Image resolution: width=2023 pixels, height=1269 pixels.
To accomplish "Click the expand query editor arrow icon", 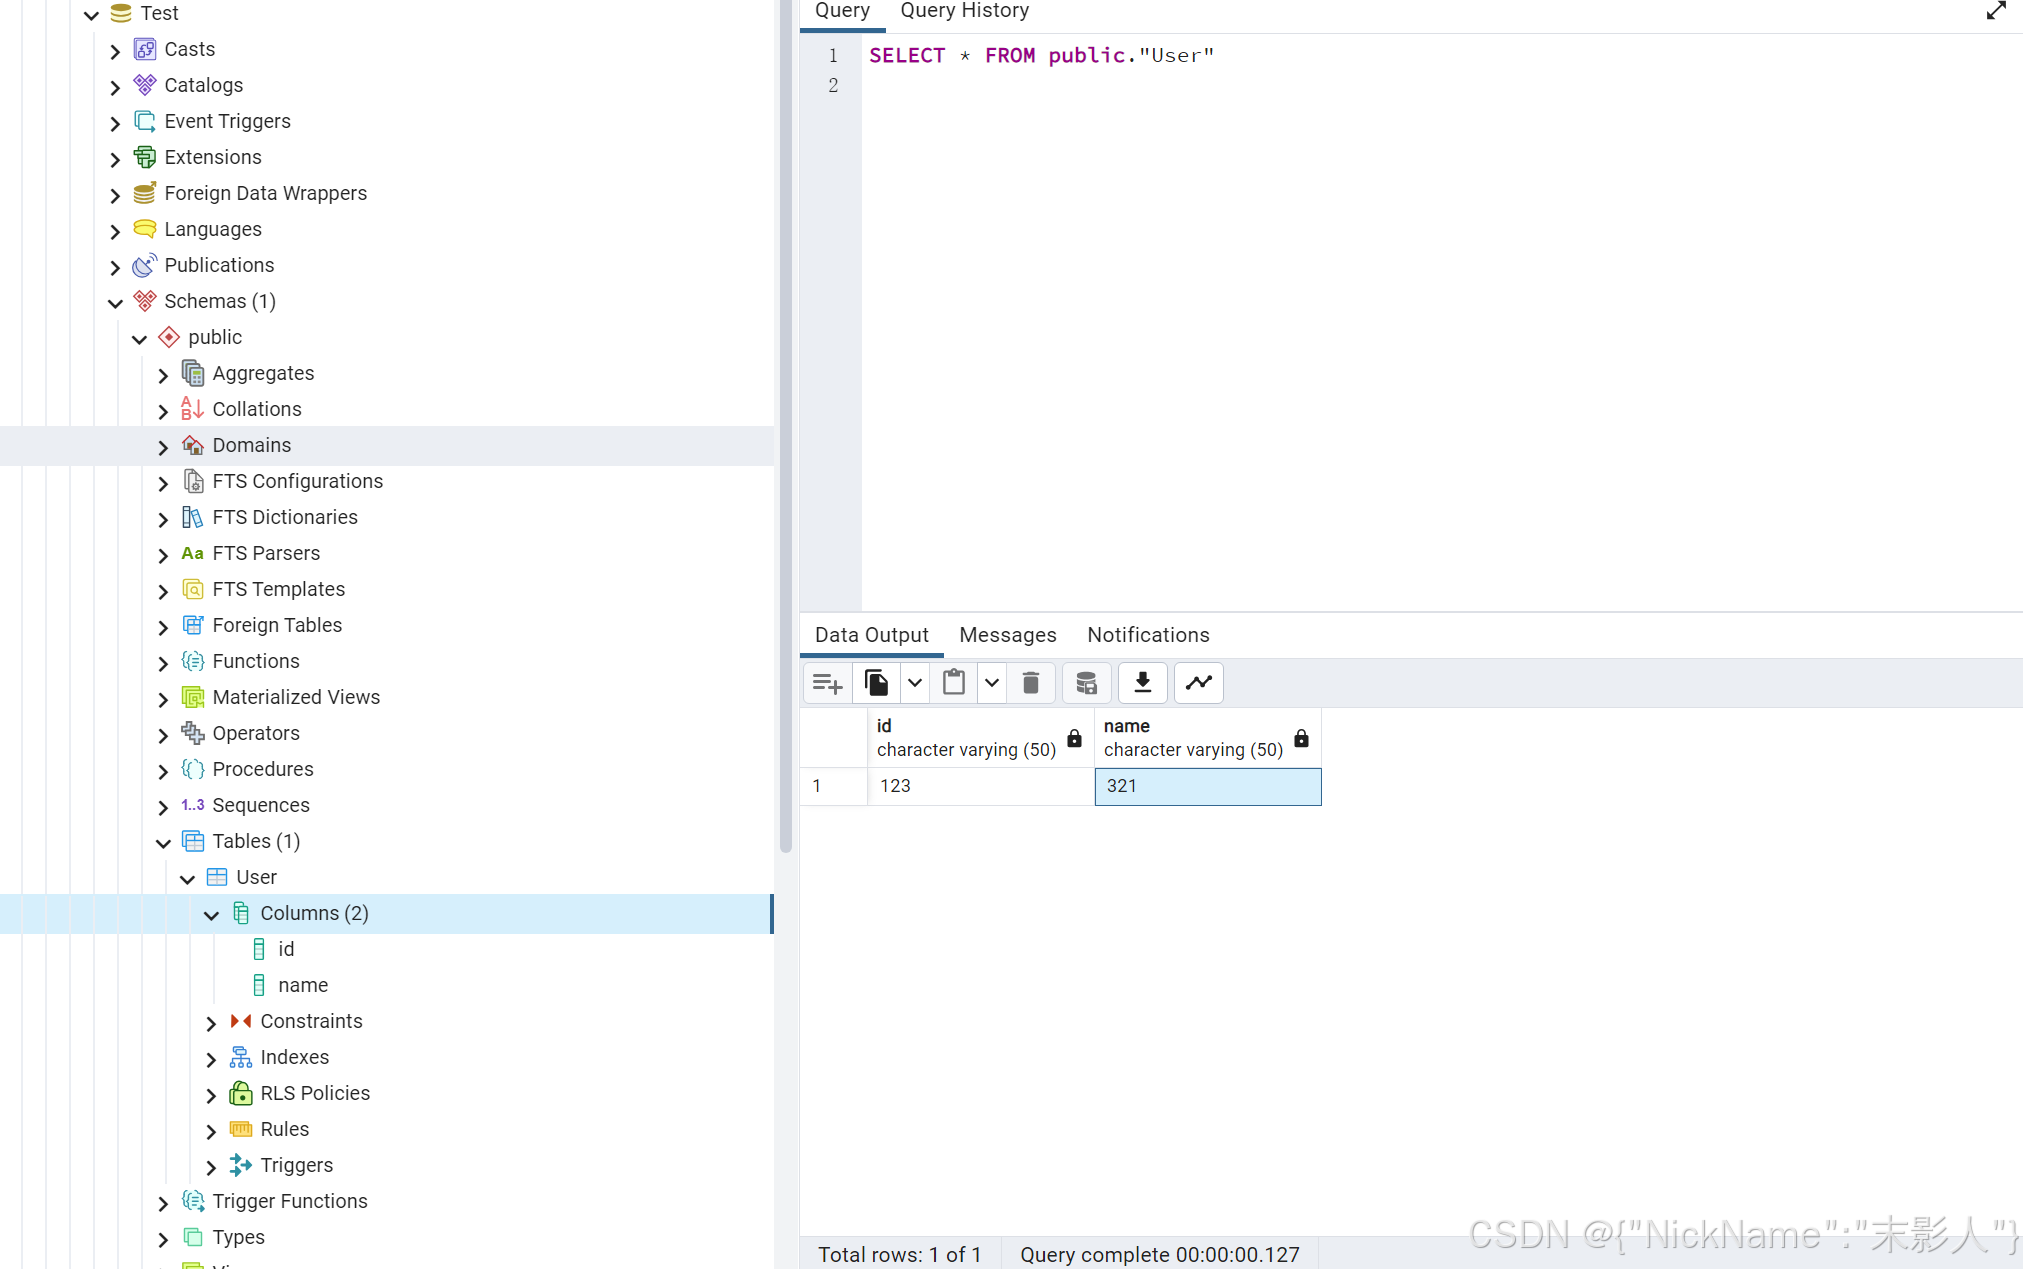I will click(1996, 11).
